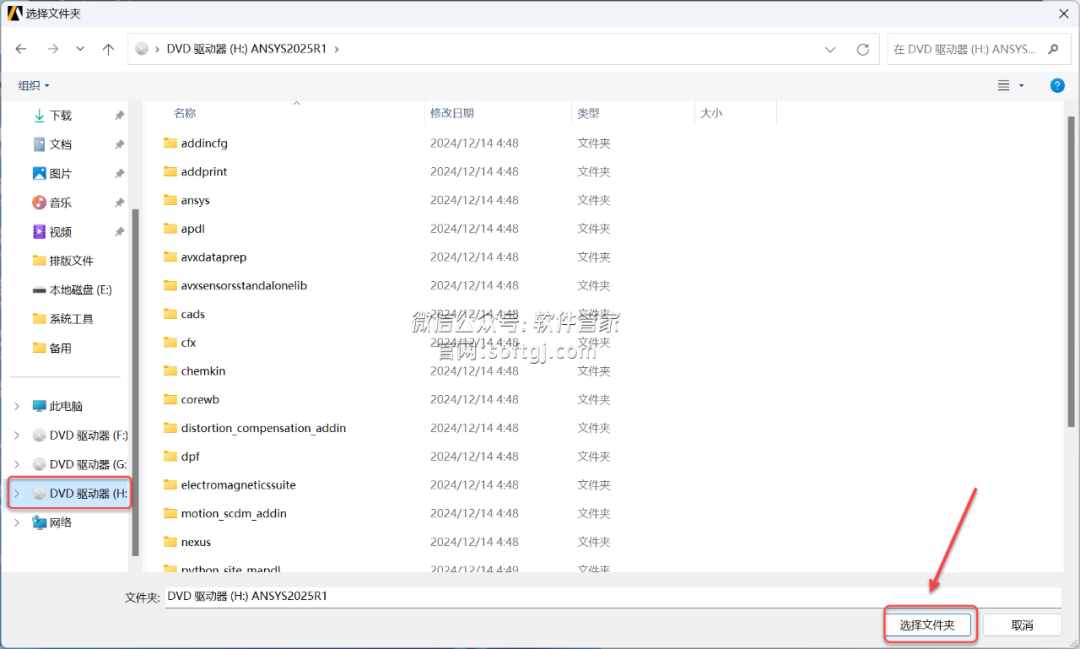
Task: Open view options dropdown arrow
Action: tap(1021, 85)
